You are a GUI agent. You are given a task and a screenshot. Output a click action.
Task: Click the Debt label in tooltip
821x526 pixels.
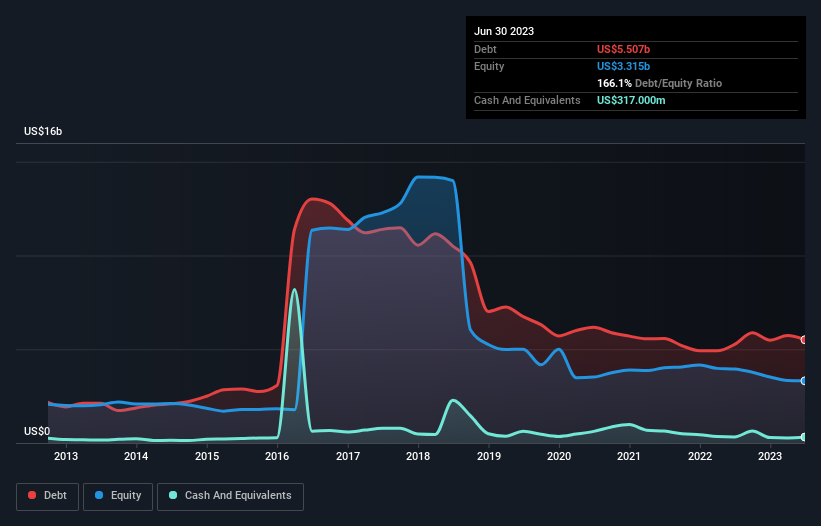pyautogui.click(x=485, y=49)
